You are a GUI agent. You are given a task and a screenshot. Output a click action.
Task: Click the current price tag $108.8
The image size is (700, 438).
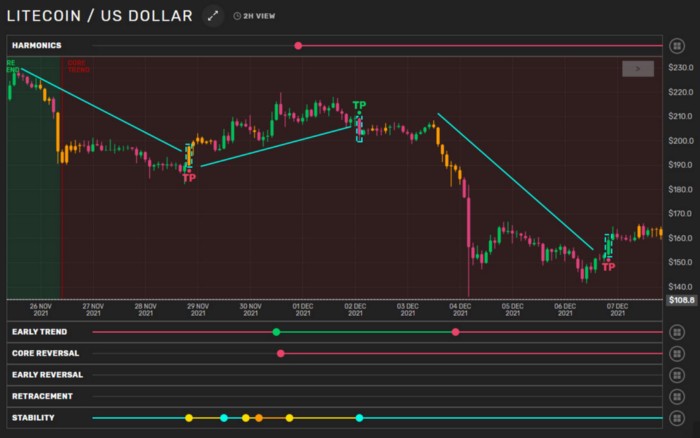pyautogui.click(x=681, y=300)
